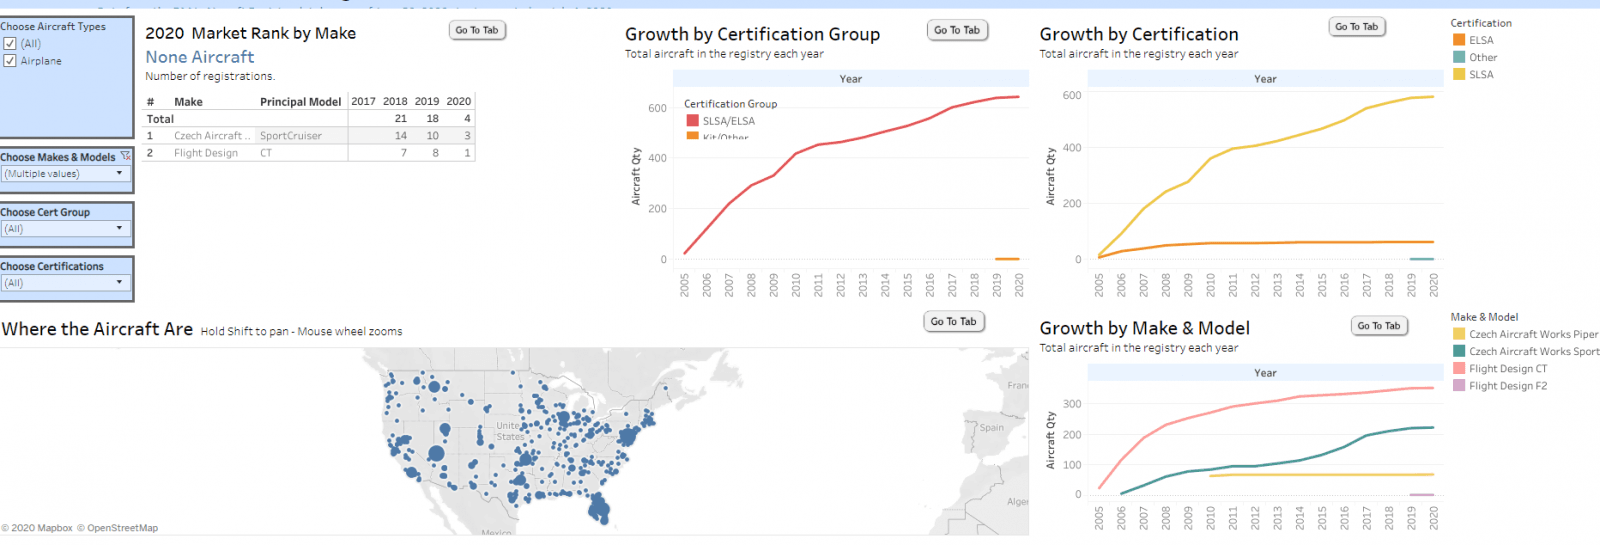Highlight the Other teal legend swatch

1459,57
